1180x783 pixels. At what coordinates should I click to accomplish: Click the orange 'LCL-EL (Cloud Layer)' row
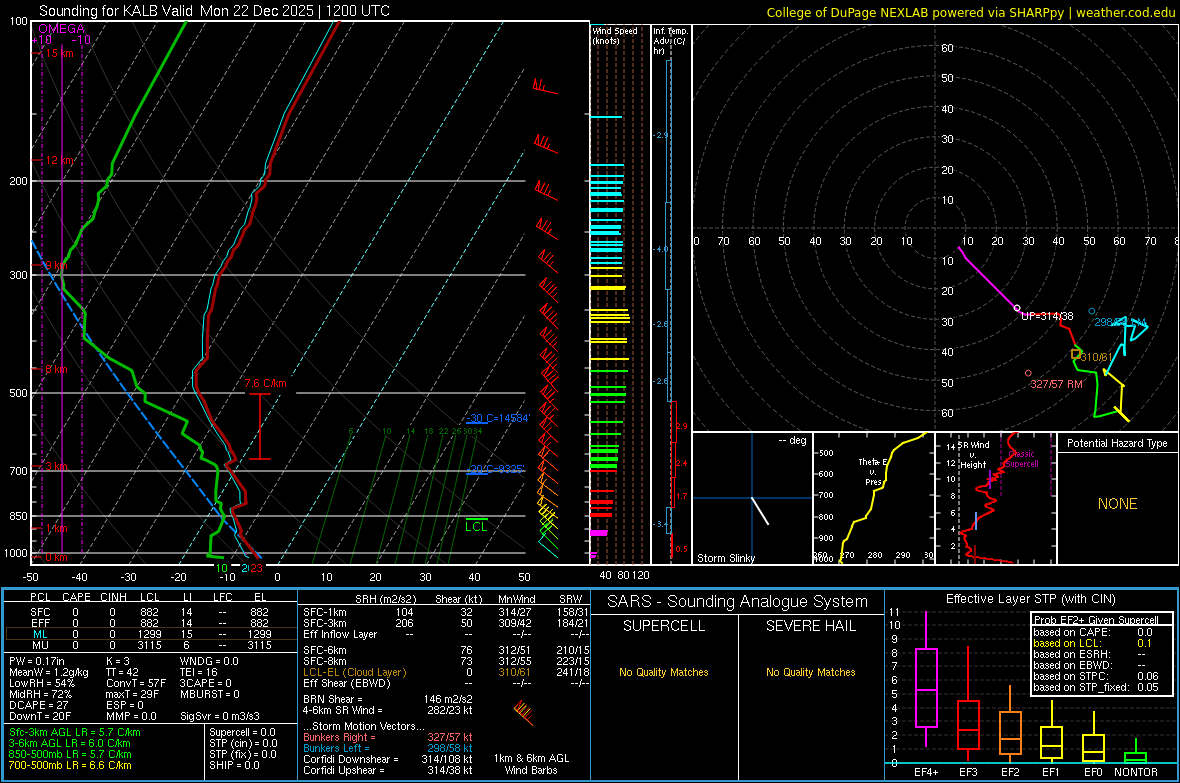pos(446,672)
